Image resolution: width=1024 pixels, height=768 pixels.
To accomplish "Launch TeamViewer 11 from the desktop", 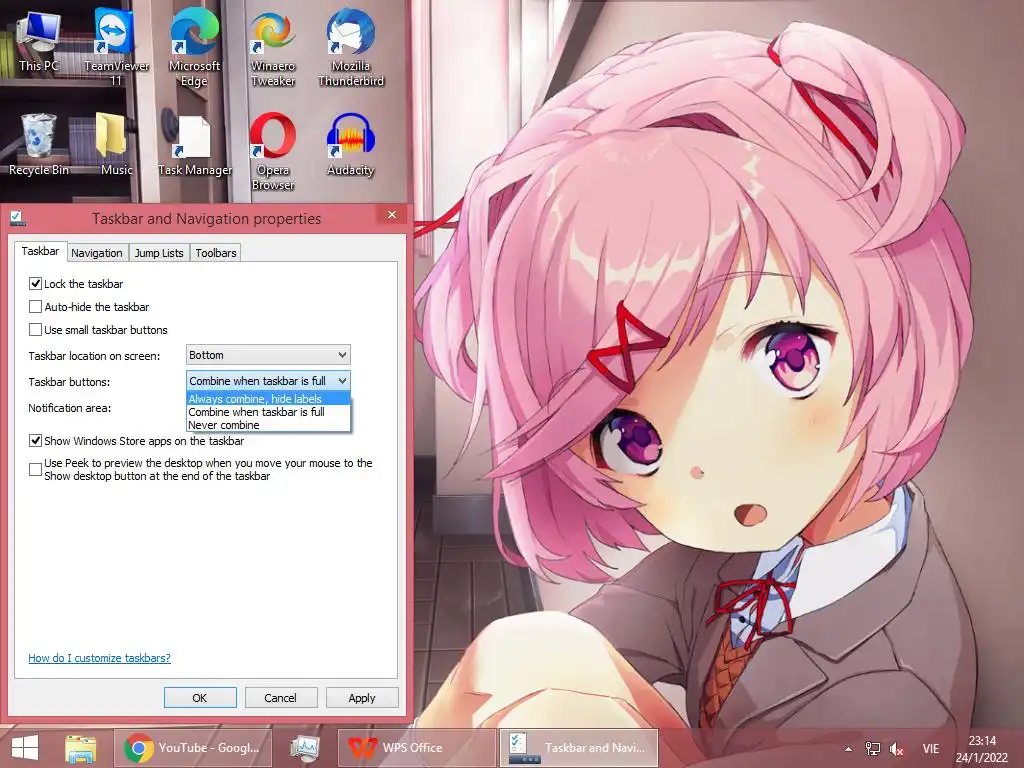I will pyautogui.click(x=116, y=47).
